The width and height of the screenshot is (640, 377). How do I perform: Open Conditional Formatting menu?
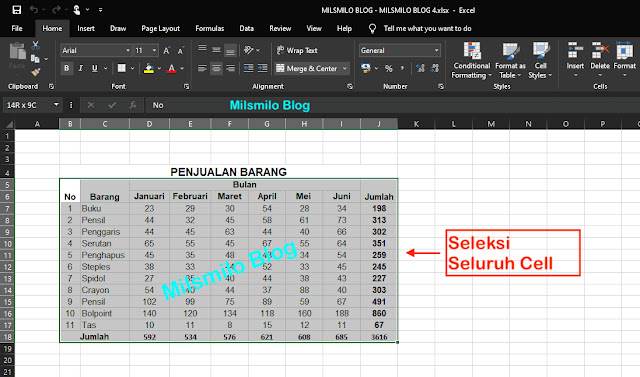471,60
